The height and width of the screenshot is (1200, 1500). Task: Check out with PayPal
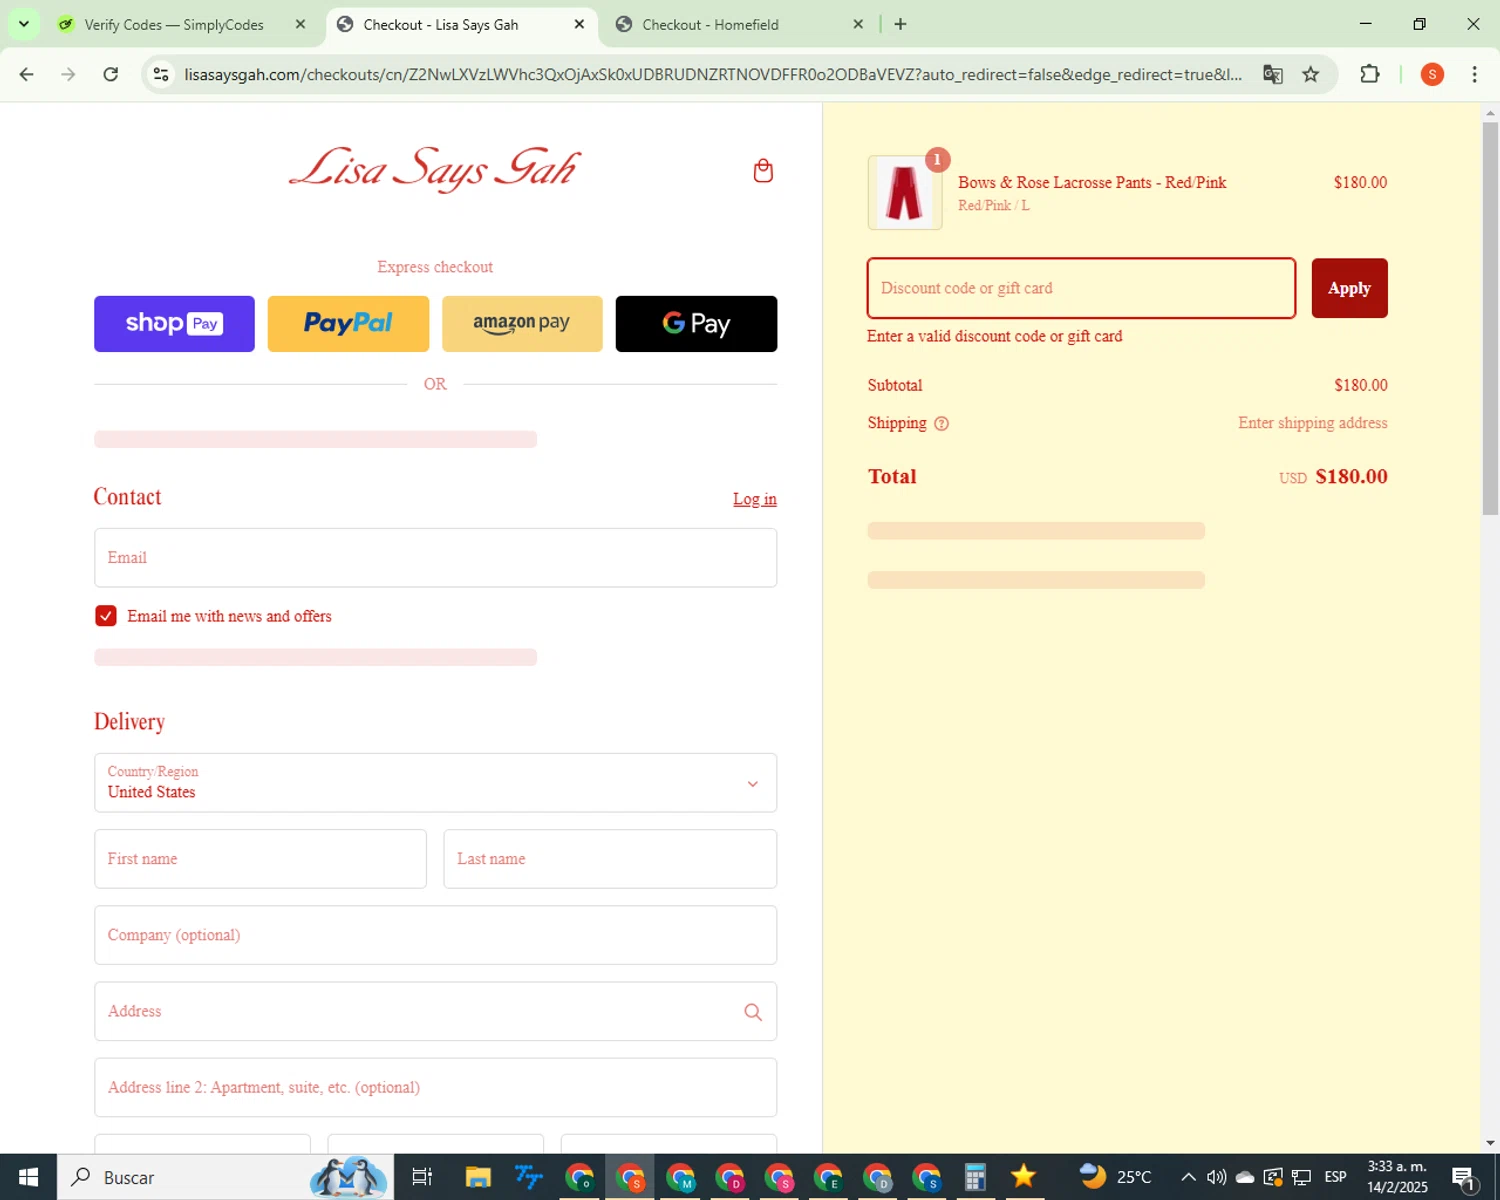[348, 324]
